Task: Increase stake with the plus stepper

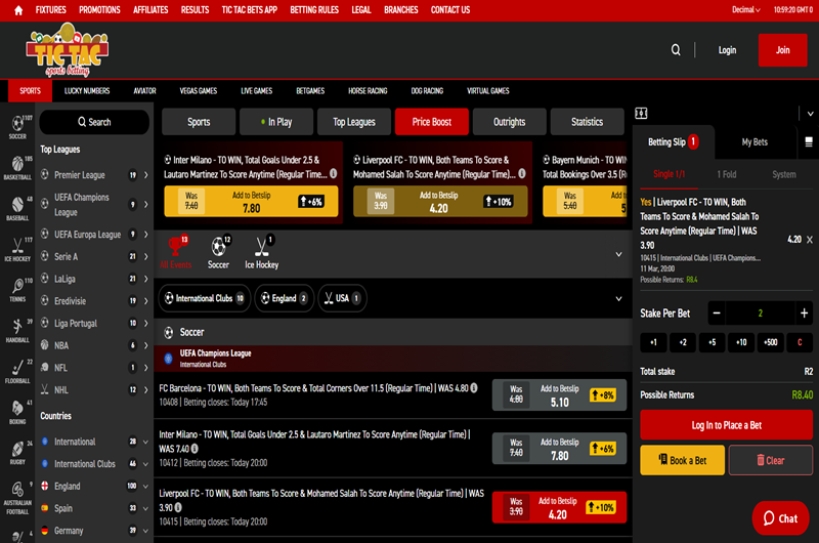Action: (804, 313)
